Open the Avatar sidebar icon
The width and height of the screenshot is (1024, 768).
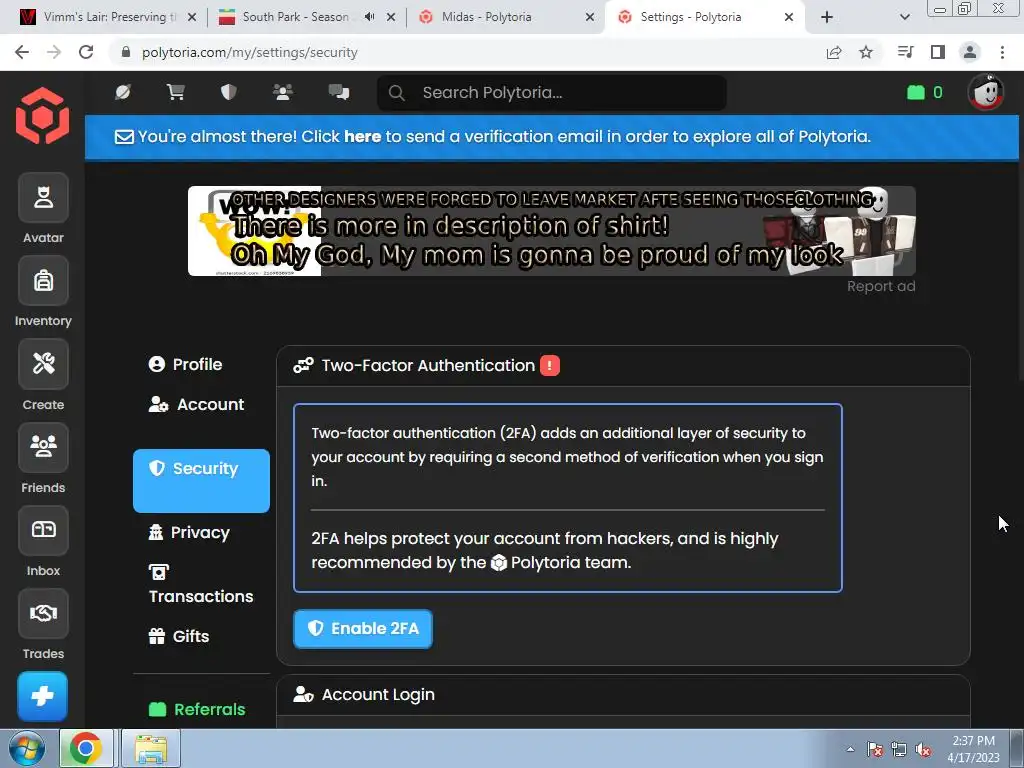(43, 197)
